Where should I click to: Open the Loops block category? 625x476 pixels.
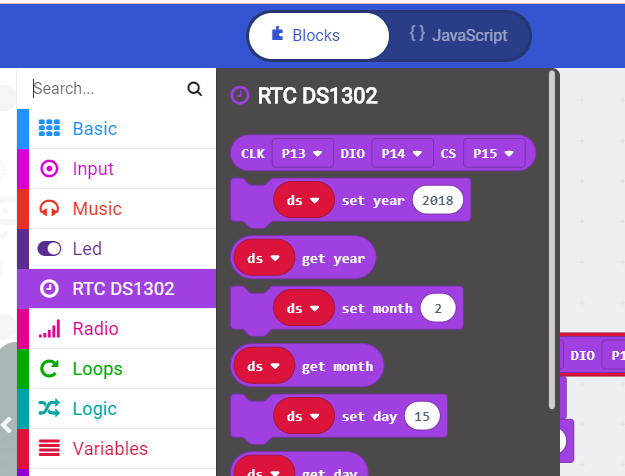(117, 368)
